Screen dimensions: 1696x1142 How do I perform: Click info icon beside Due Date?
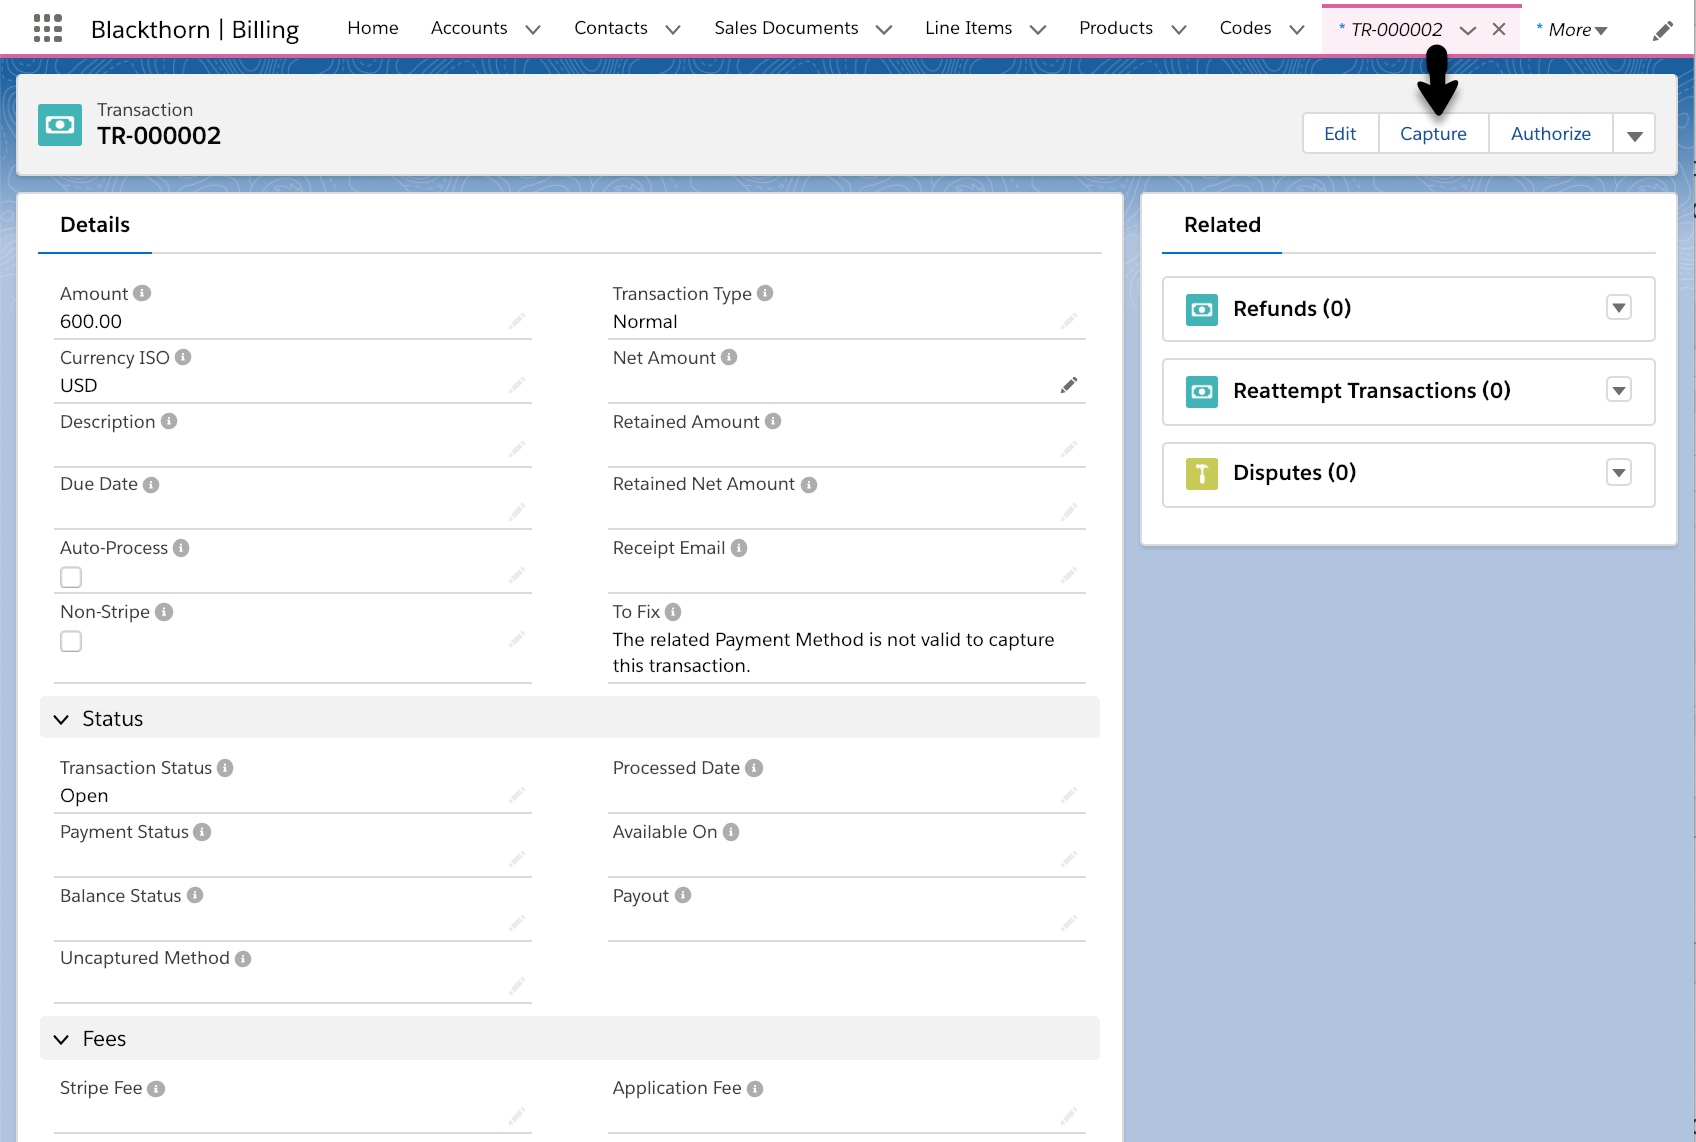pyautogui.click(x=151, y=485)
